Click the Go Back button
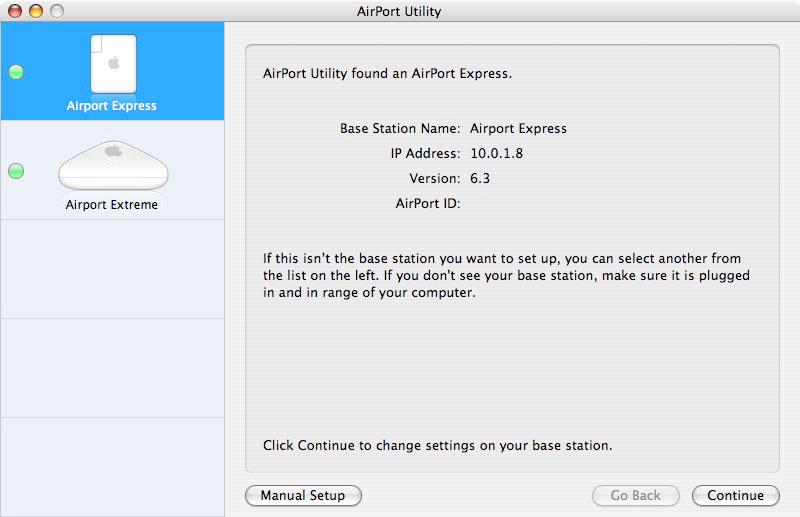800x517 pixels. point(636,495)
